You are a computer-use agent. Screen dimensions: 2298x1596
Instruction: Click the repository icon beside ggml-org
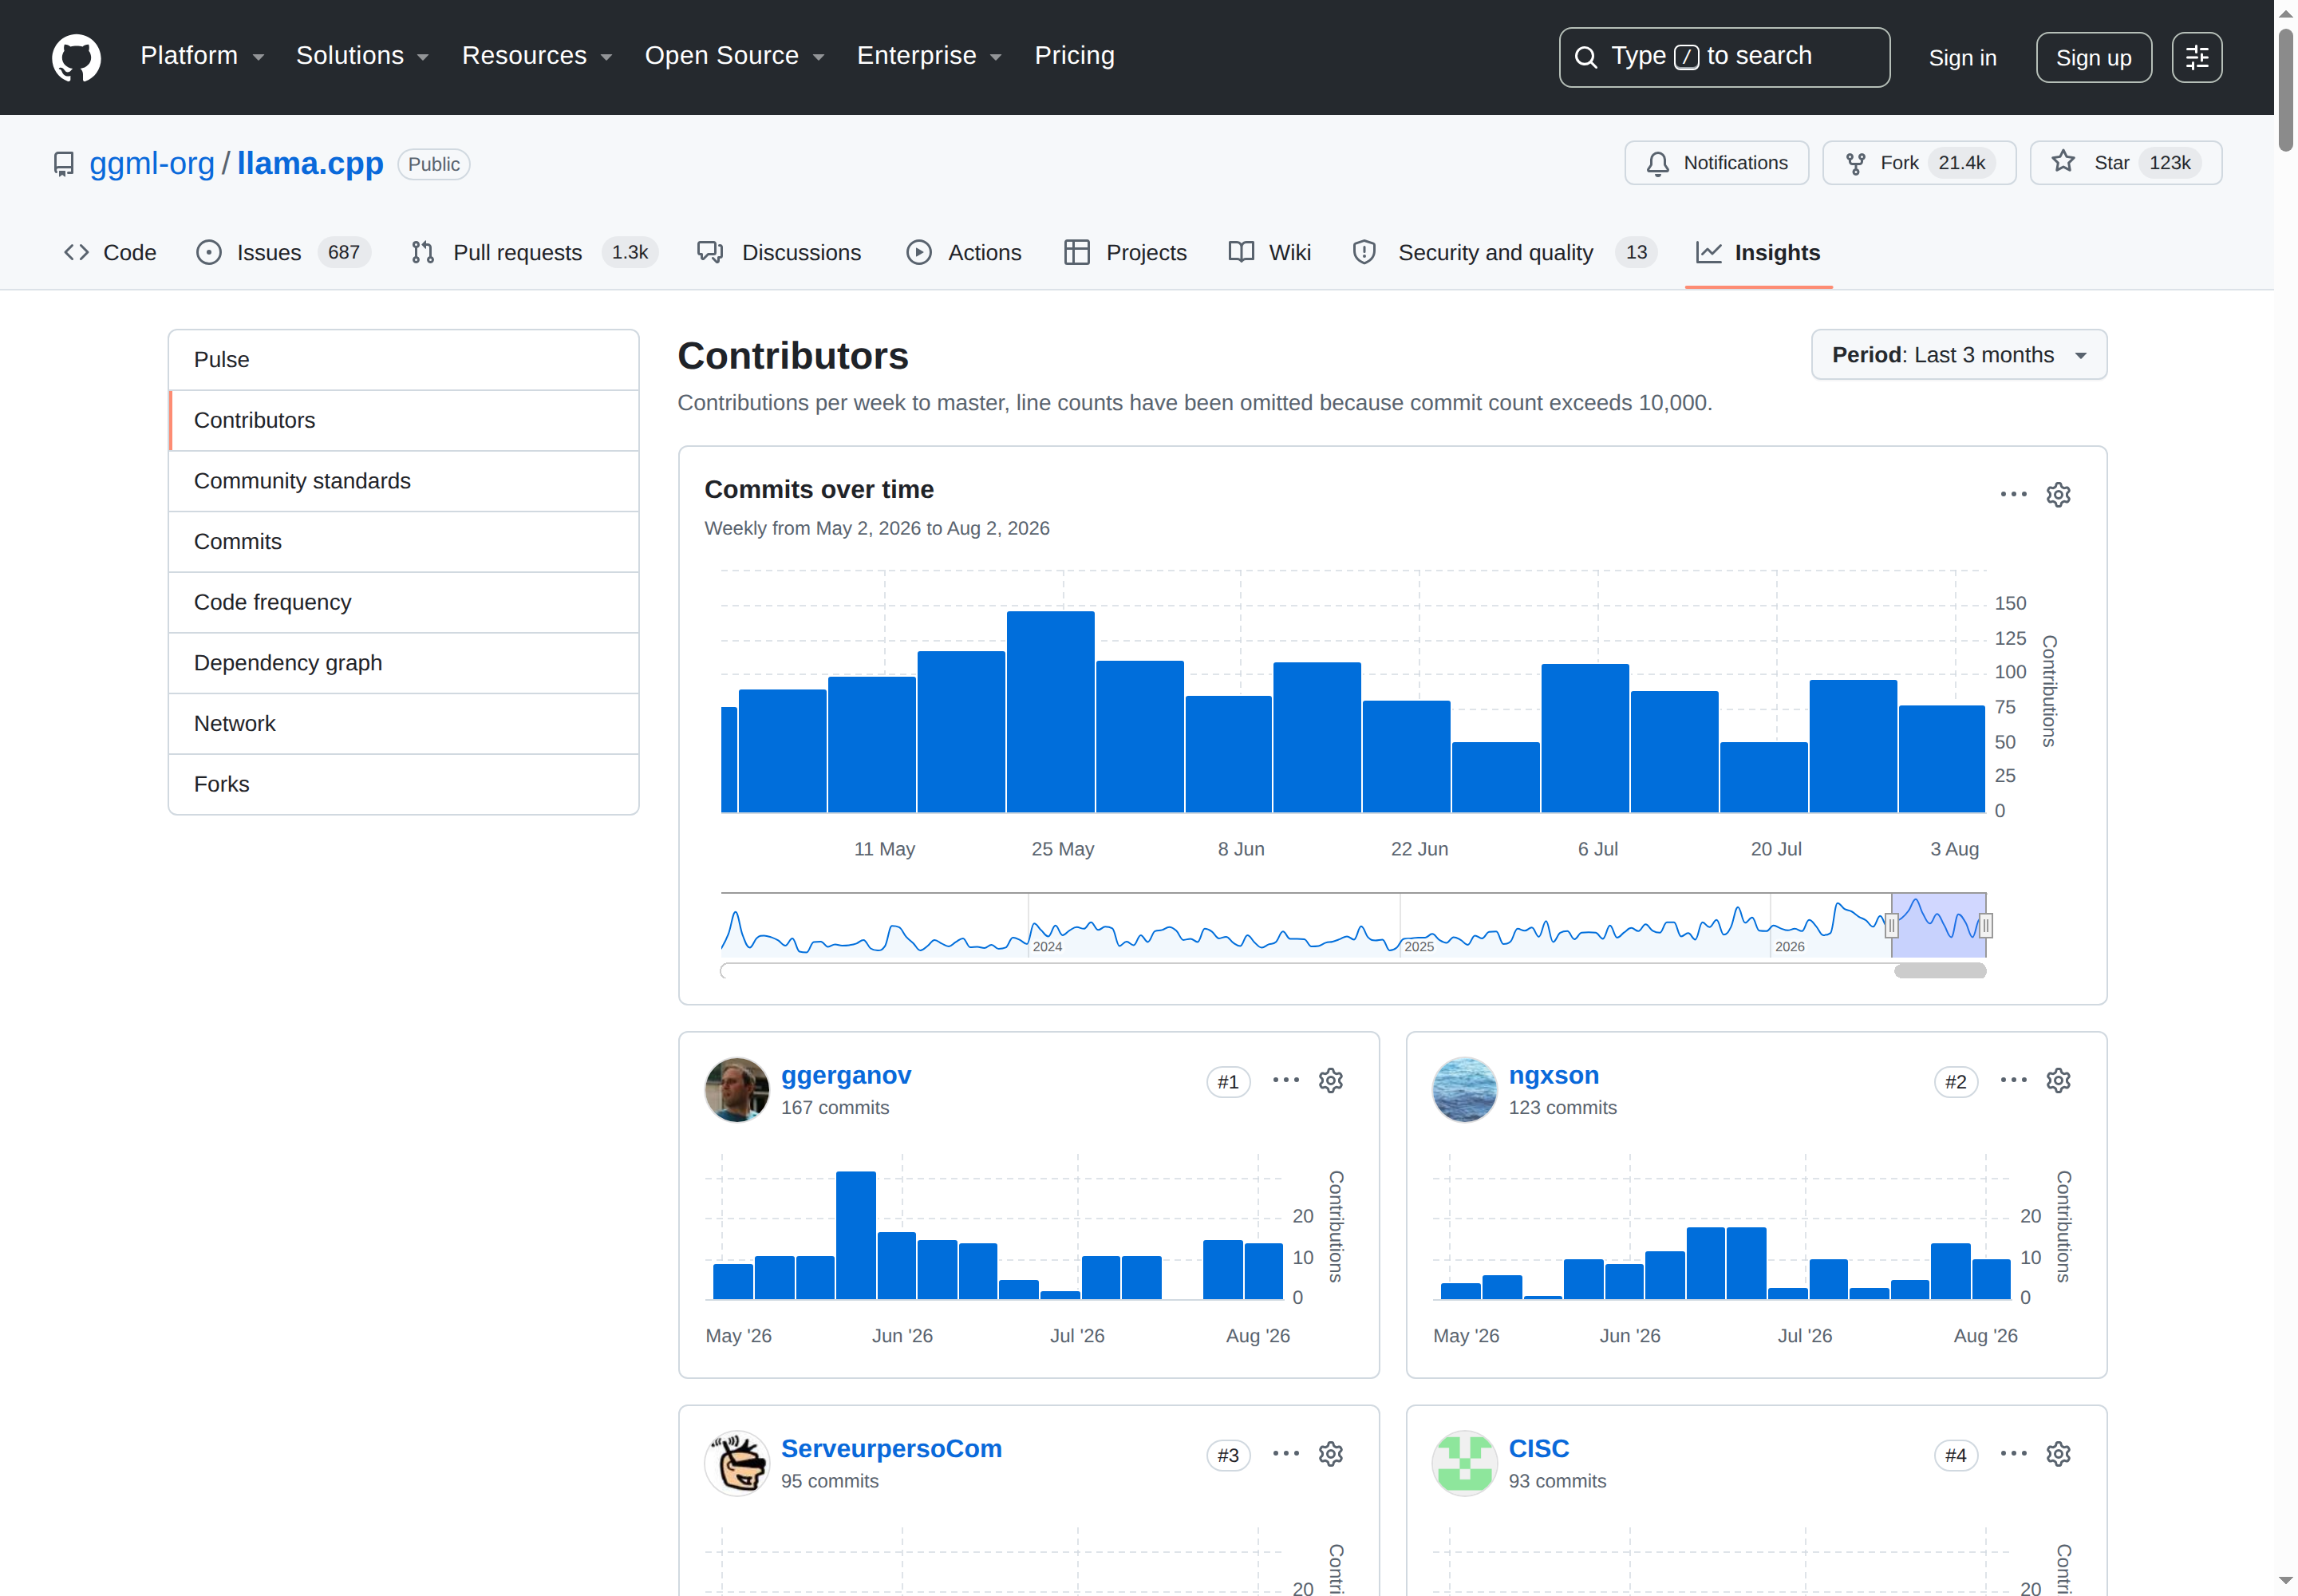[64, 164]
